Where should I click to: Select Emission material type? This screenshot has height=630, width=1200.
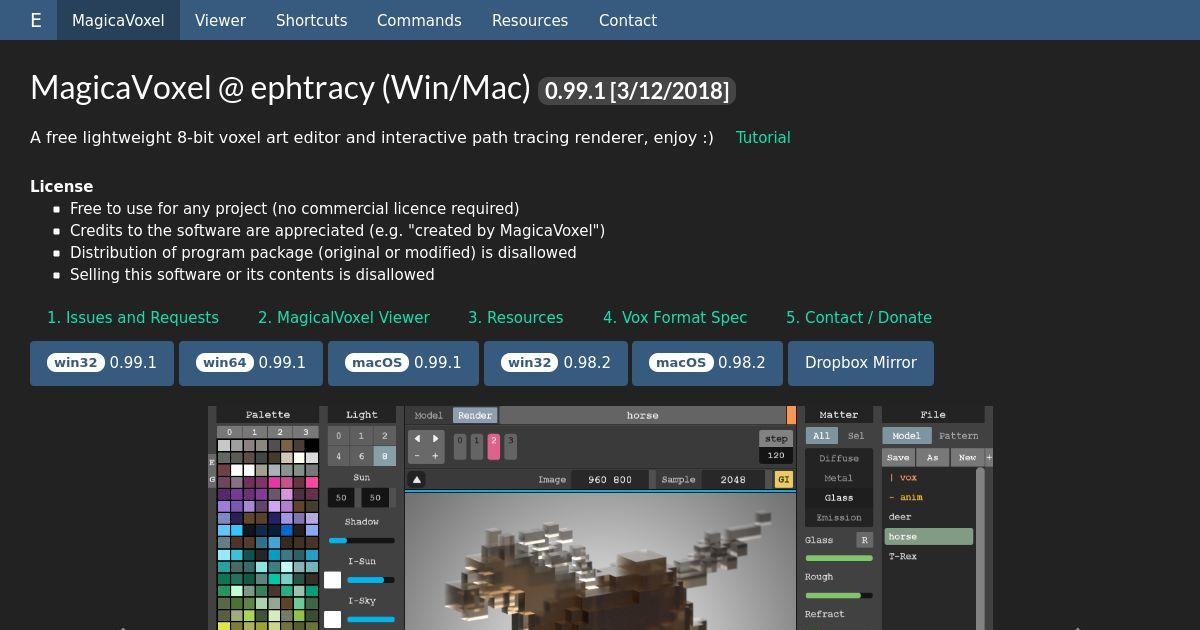pos(839,517)
